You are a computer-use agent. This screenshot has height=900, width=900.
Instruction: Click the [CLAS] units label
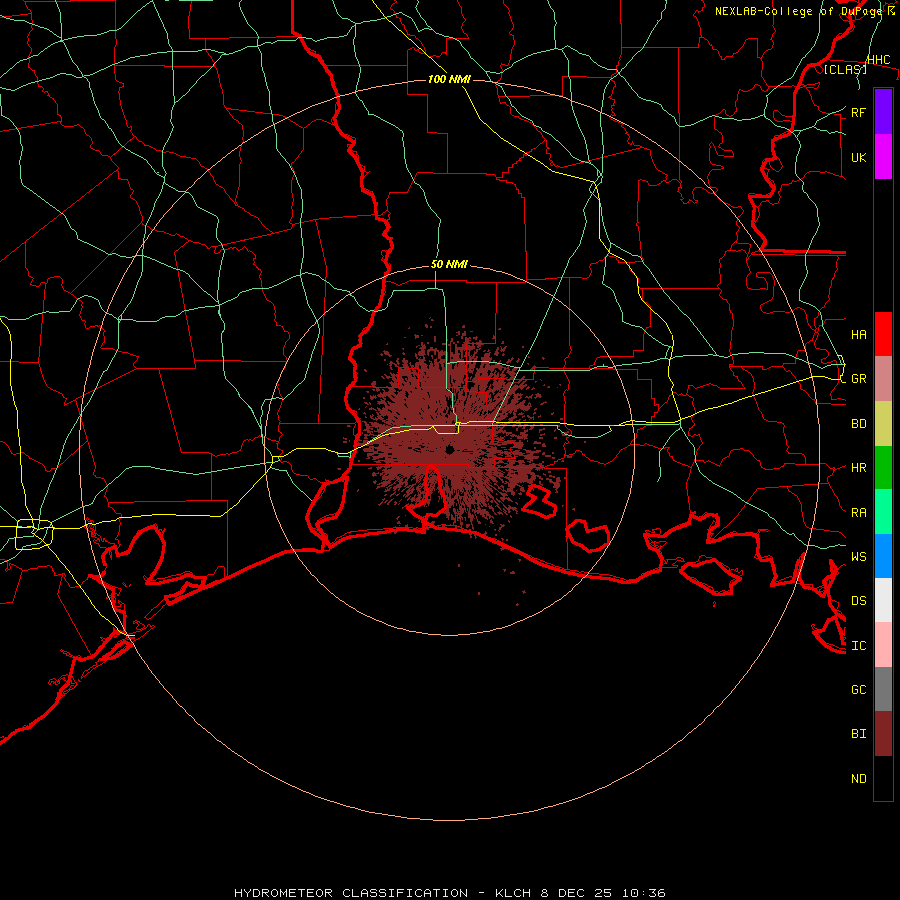845,69
